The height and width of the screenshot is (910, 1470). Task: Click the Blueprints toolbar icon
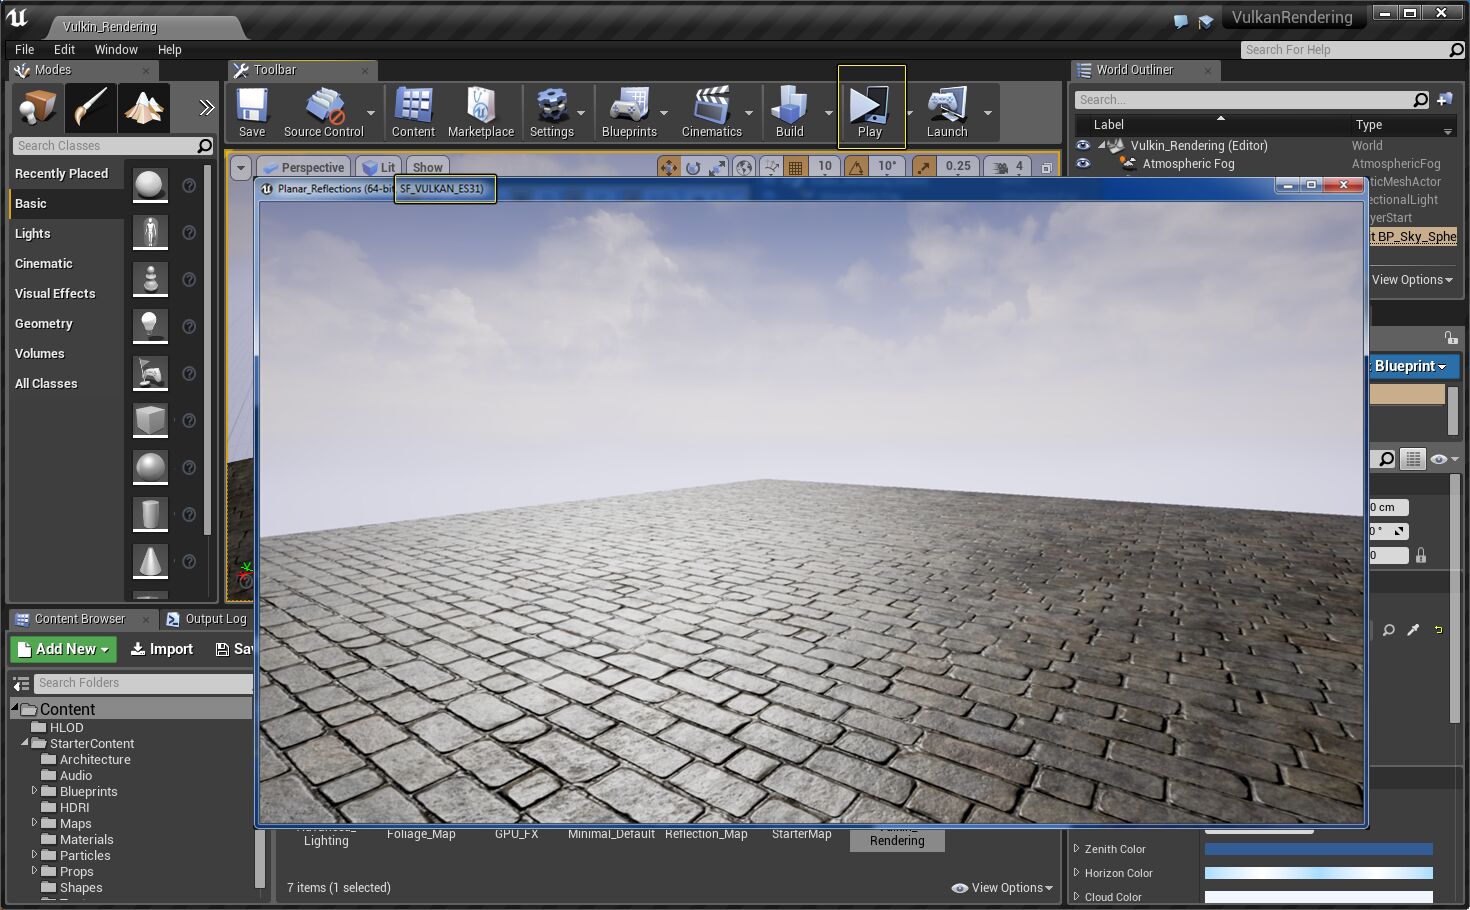629,112
